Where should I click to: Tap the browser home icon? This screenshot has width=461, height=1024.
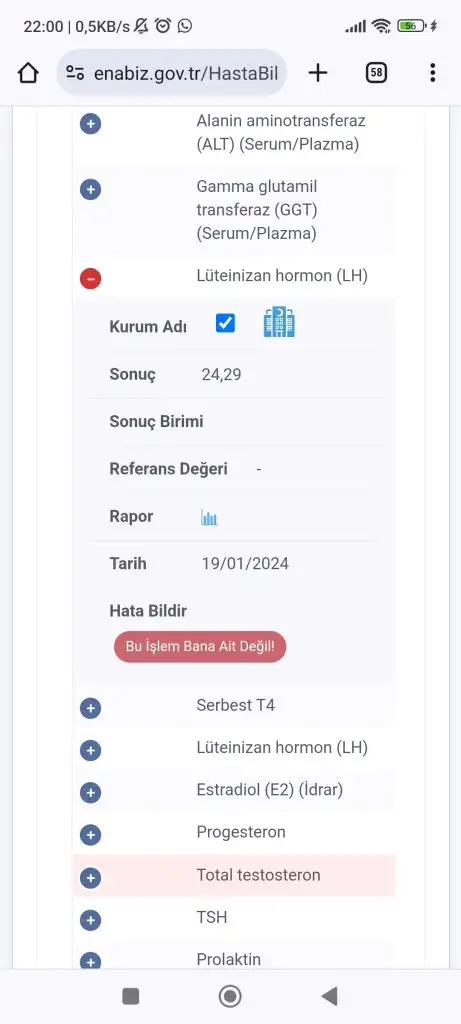tap(28, 73)
